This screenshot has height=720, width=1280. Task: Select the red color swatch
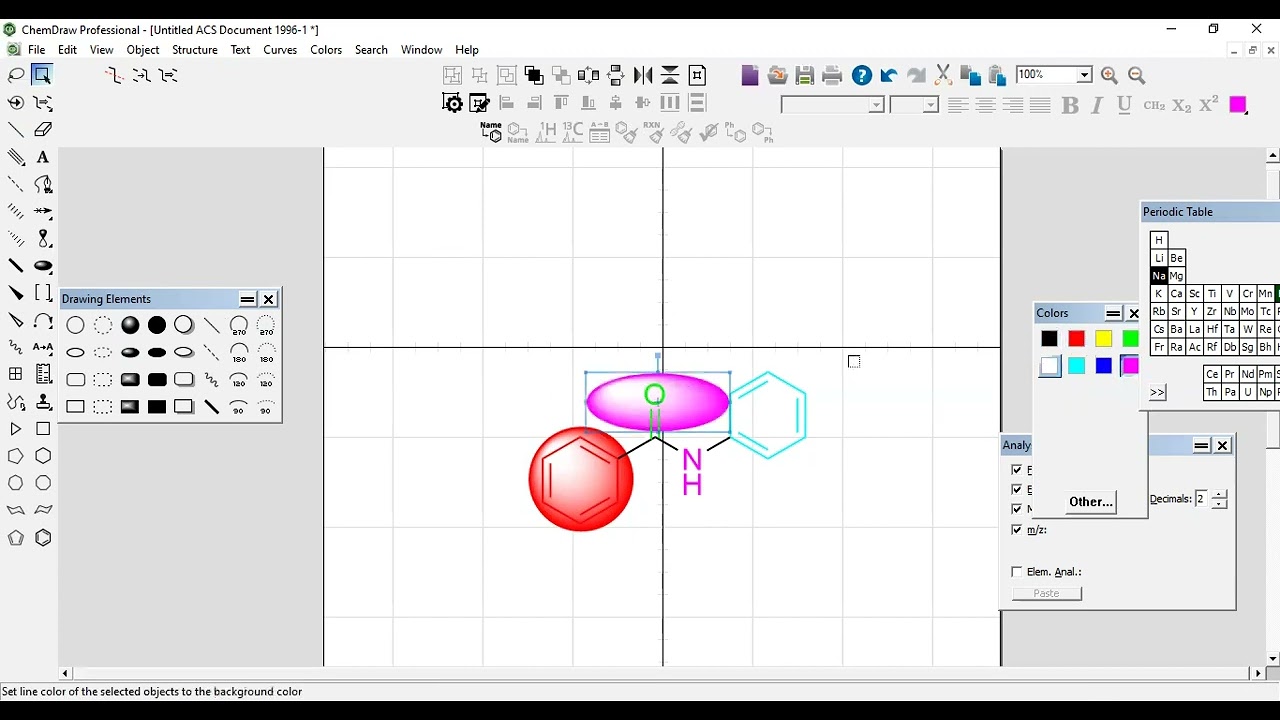click(1076, 339)
